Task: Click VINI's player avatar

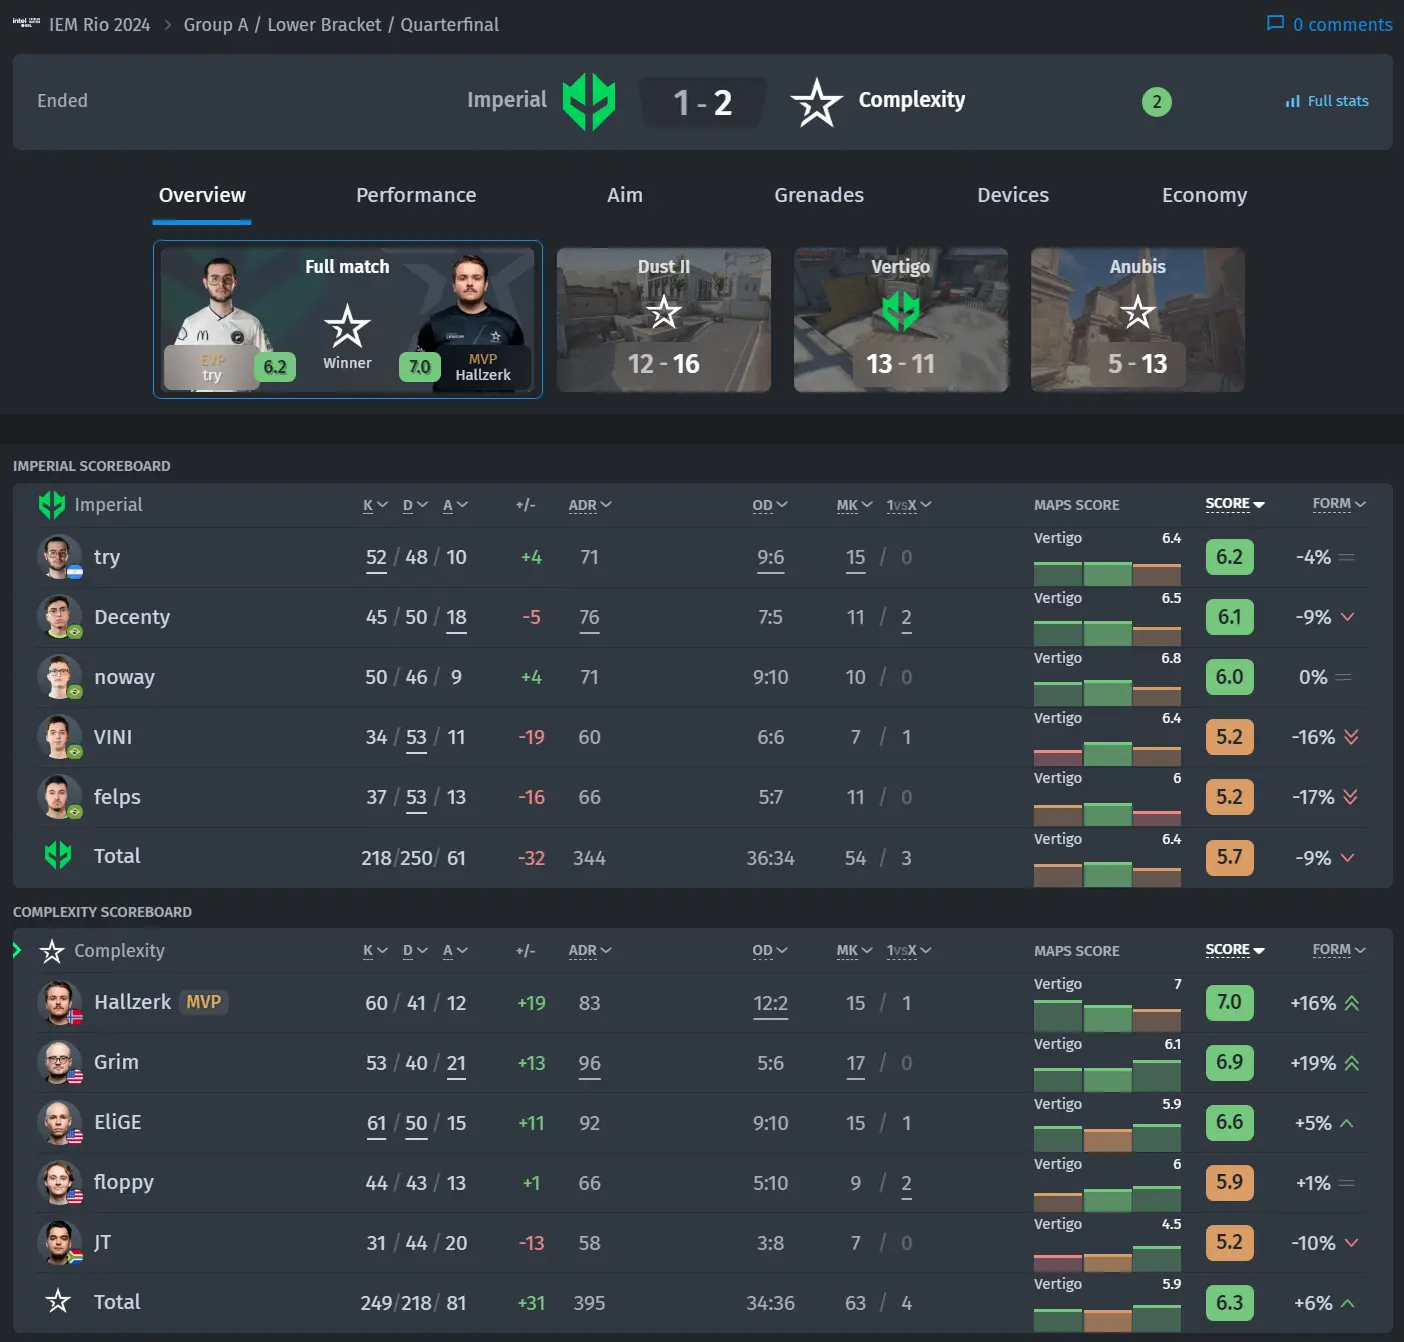Action: 59,737
